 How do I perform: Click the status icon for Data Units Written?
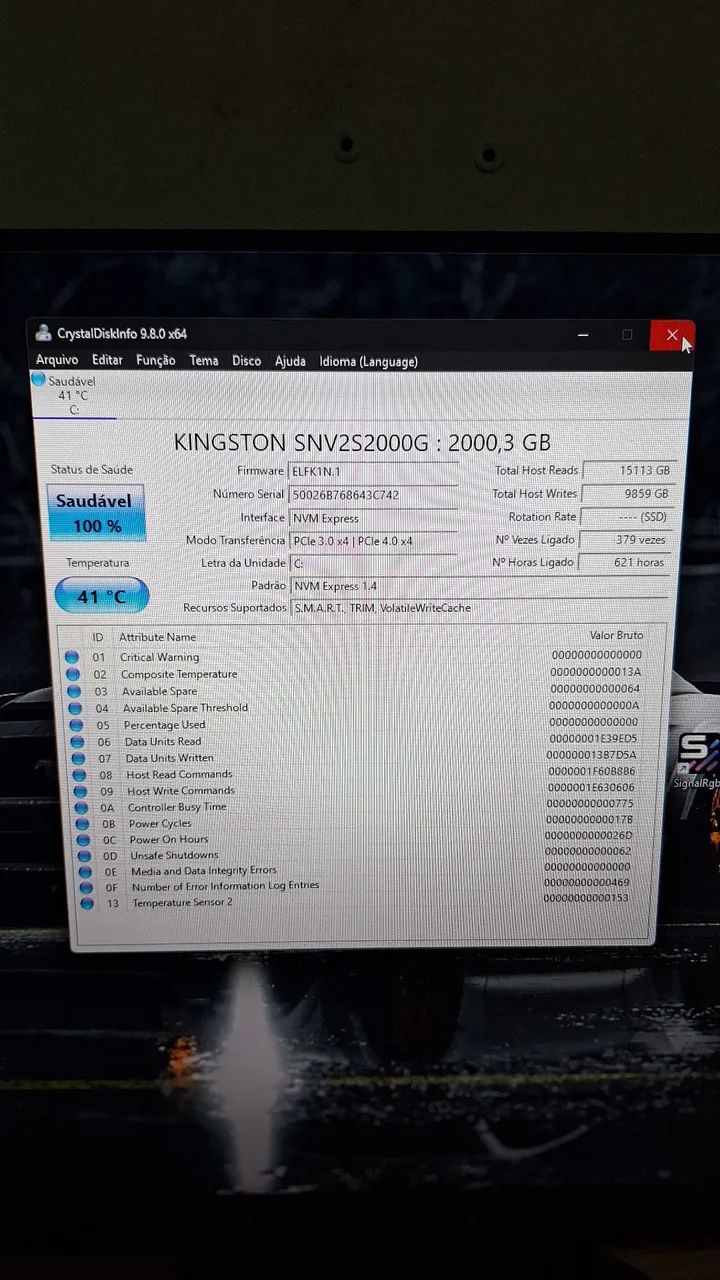click(x=78, y=758)
